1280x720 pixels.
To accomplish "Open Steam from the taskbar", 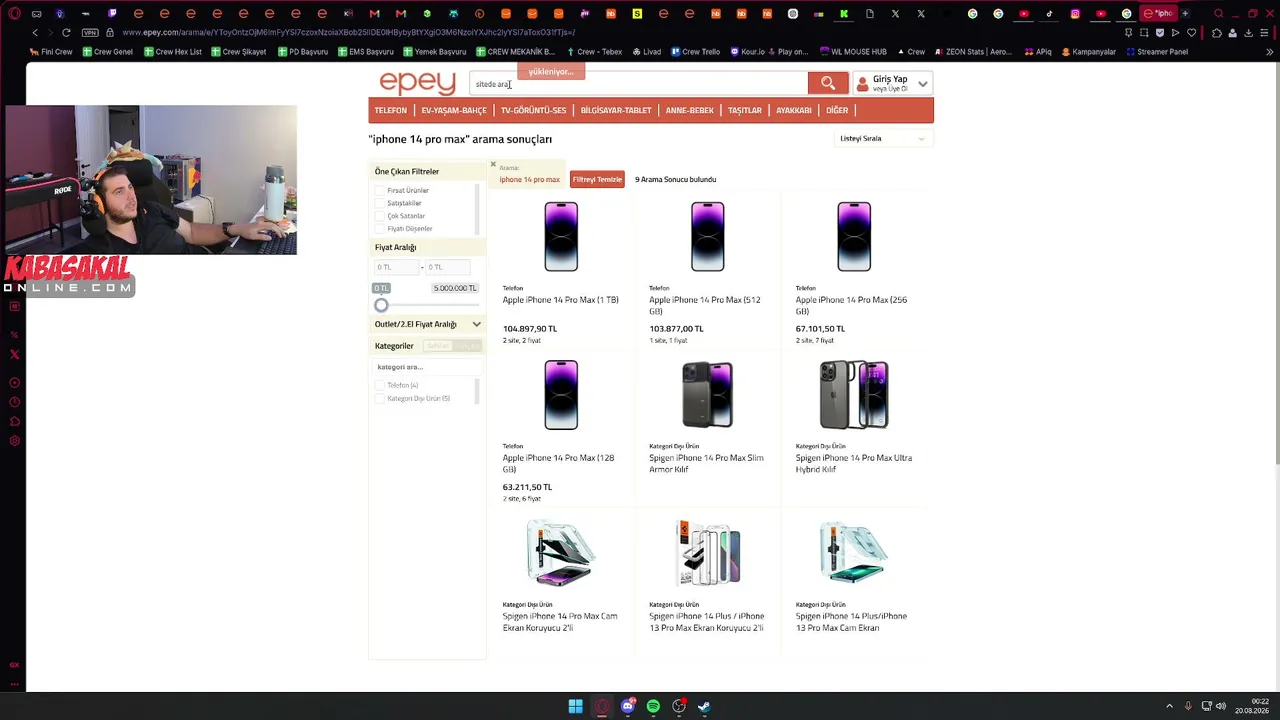I will coord(704,706).
